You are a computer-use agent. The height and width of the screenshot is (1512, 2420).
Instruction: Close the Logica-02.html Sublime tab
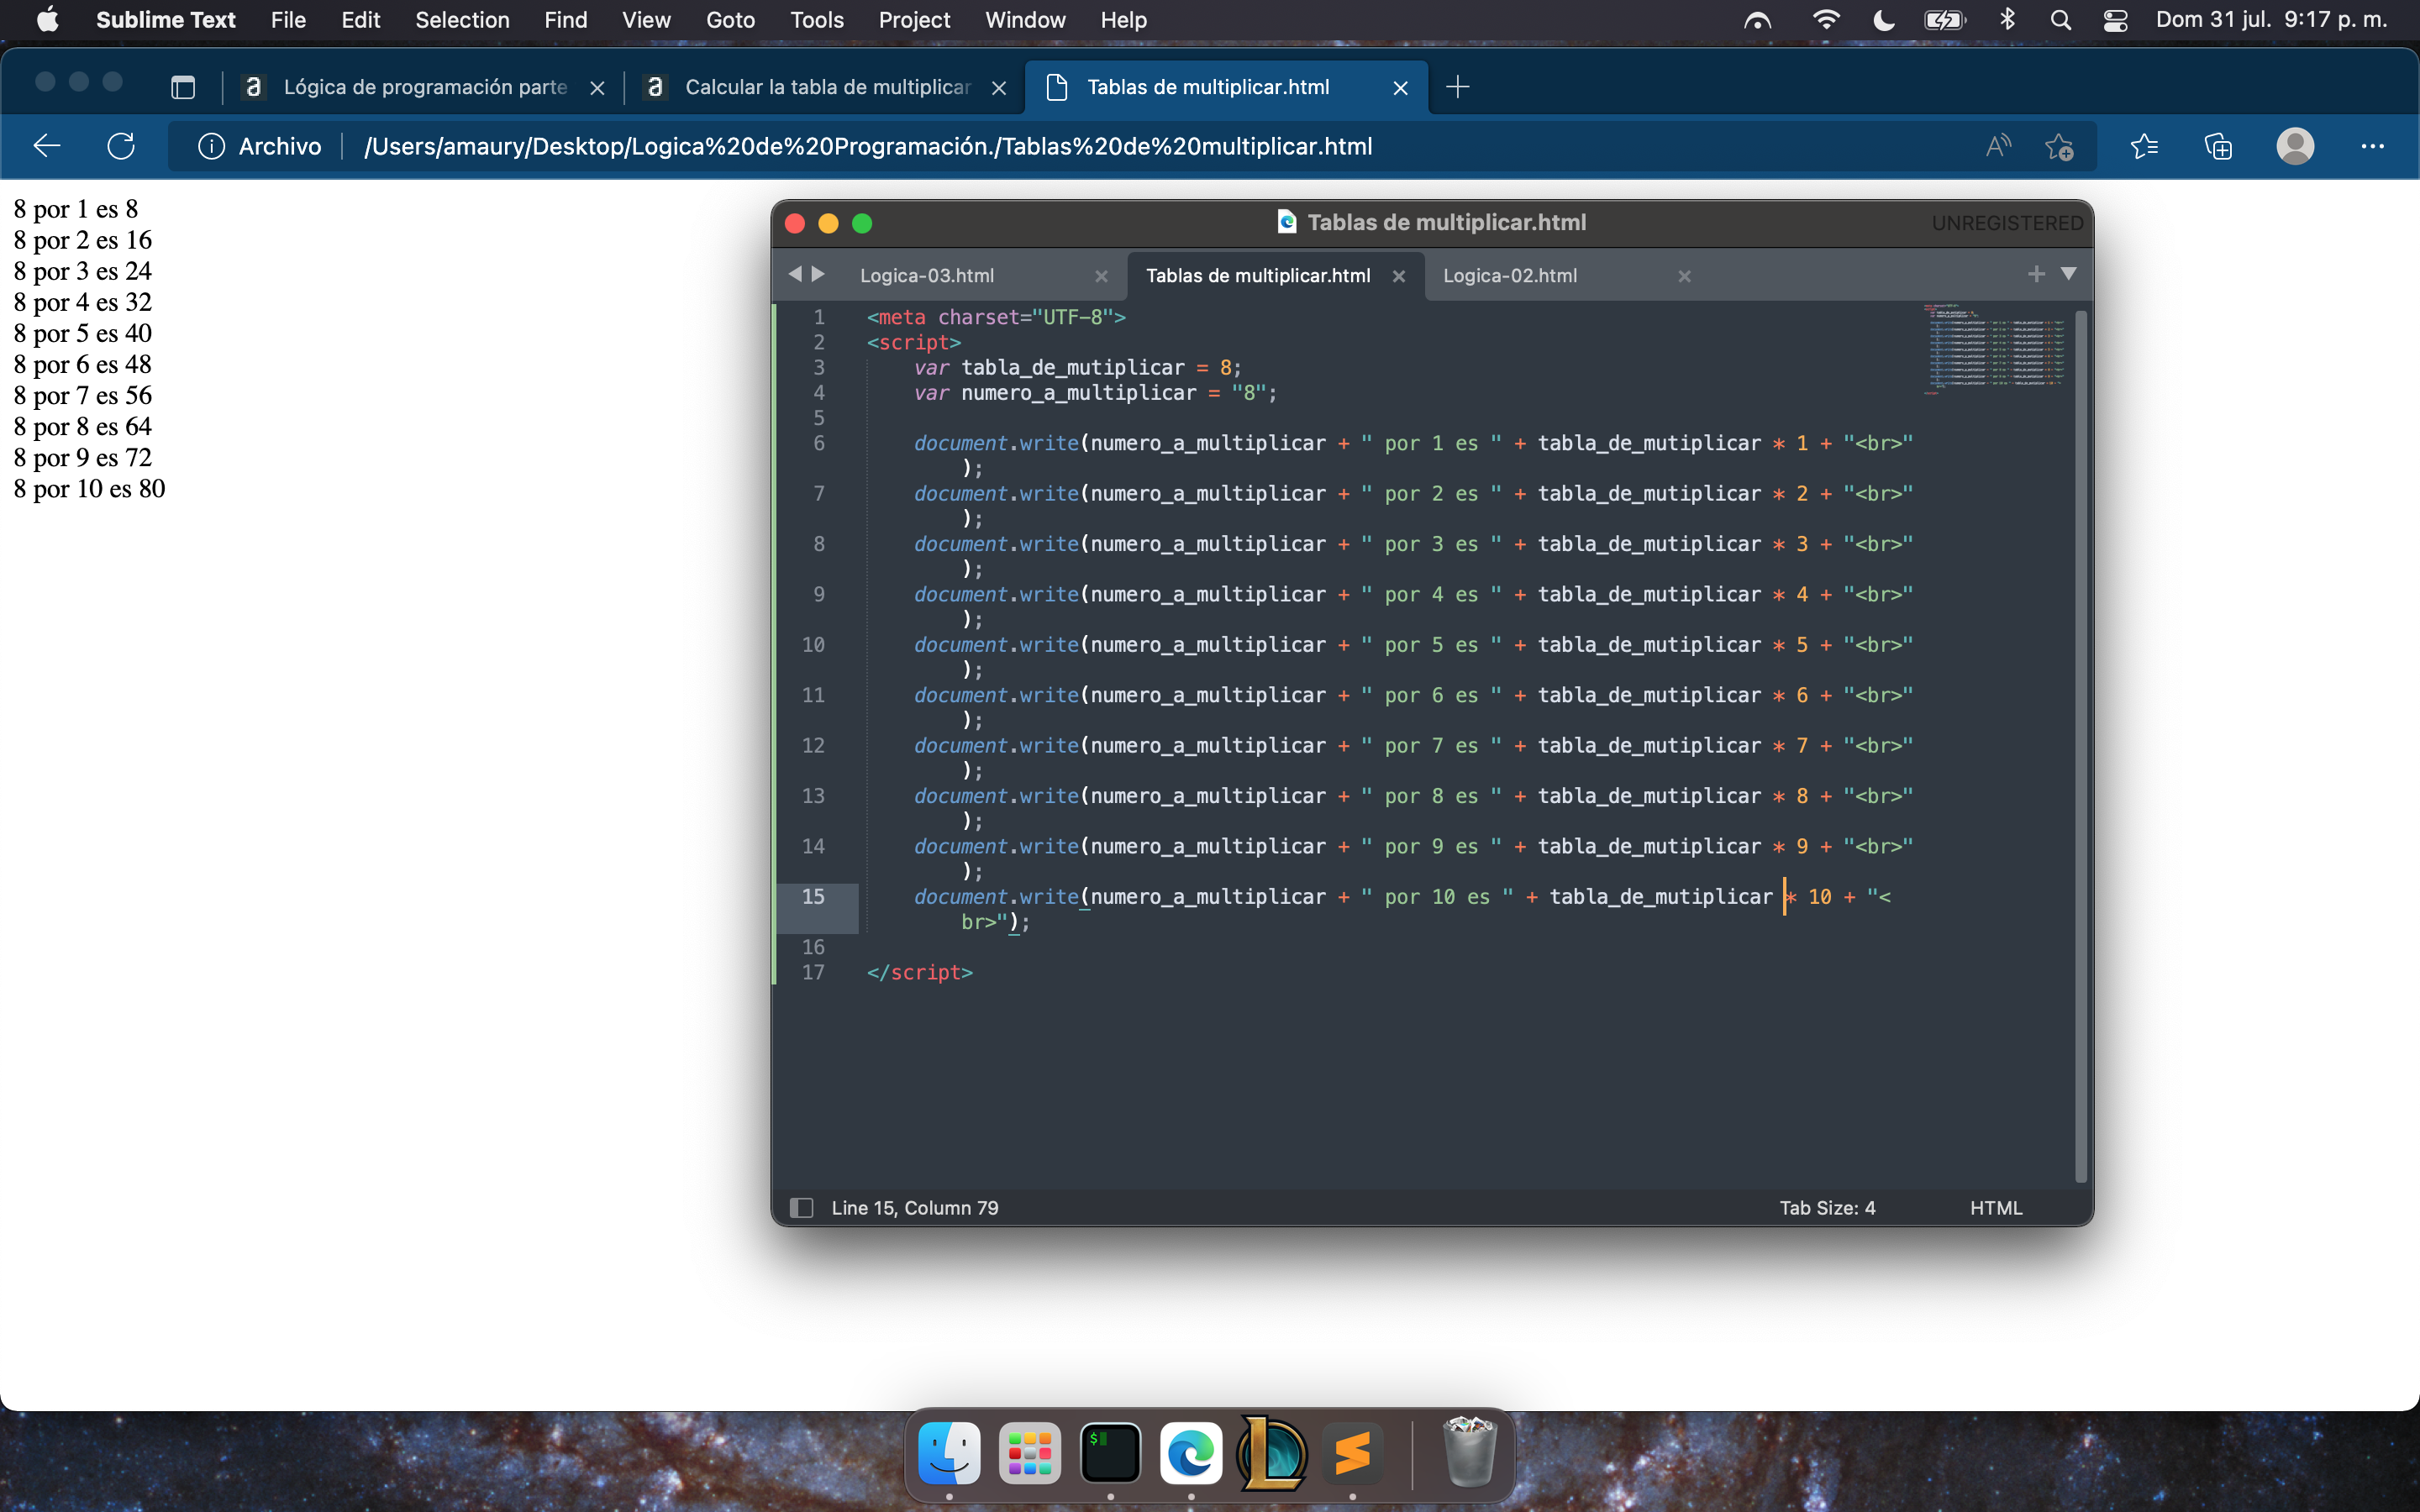coord(1684,276)
